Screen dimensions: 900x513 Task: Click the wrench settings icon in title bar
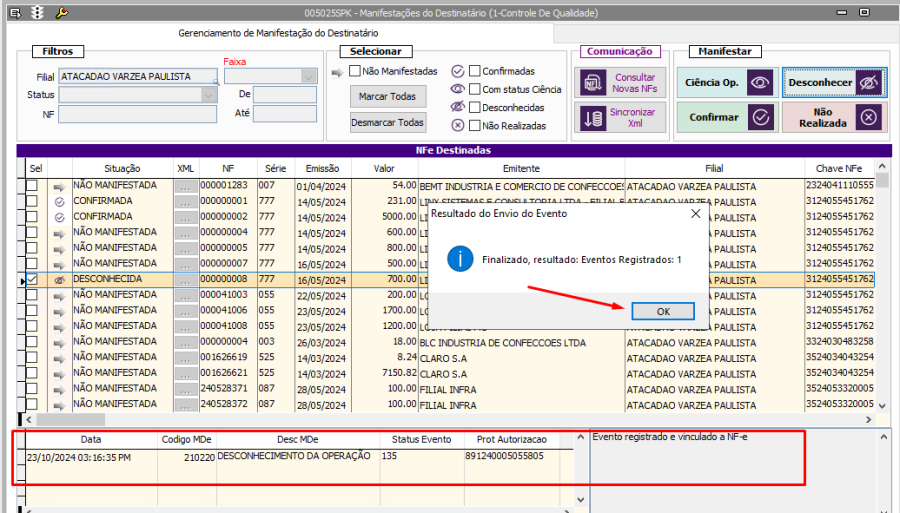click(61, 12)
